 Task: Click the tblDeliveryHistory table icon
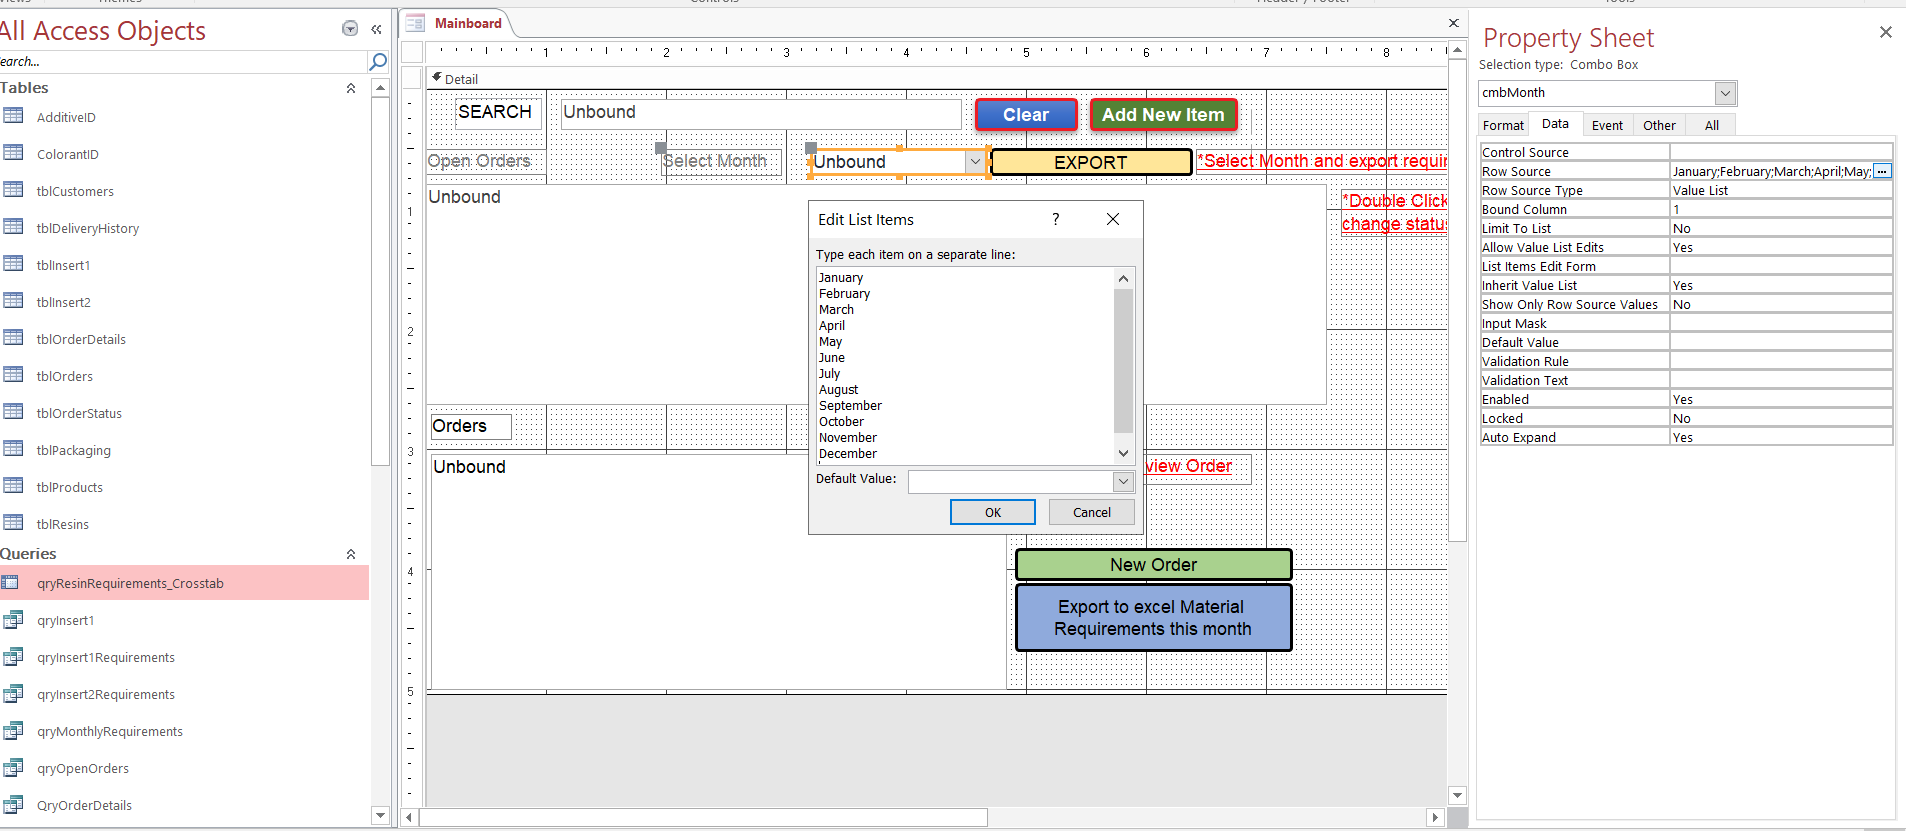click(13, 227)
